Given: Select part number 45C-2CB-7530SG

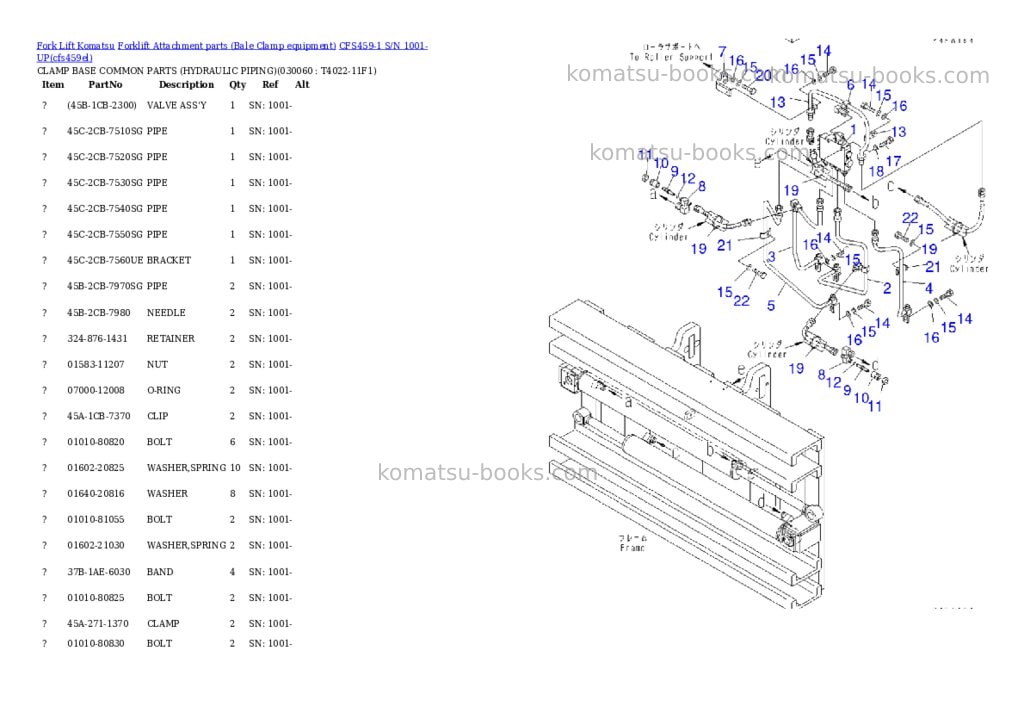Looking at the screenshot, I should click(x=104, y=183).
